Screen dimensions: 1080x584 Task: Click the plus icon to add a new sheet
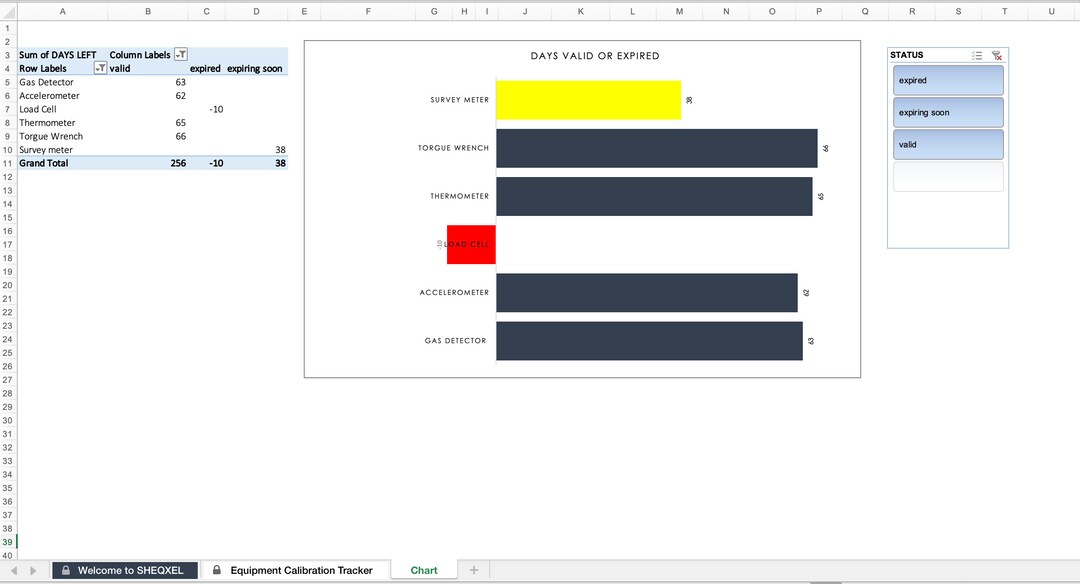[473, 570]
